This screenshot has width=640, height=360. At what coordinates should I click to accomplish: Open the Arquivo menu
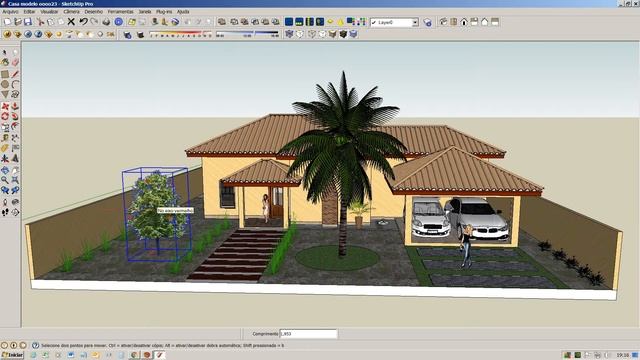(x=10, y=11)
